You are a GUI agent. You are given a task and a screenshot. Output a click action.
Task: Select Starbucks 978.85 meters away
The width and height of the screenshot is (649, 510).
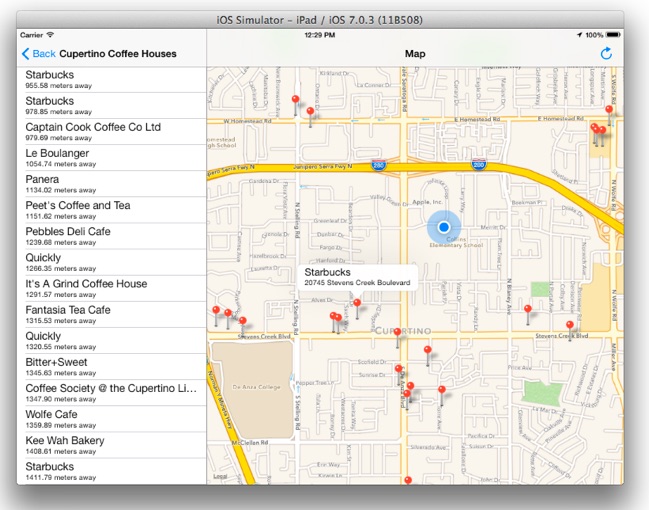(112, 106)
